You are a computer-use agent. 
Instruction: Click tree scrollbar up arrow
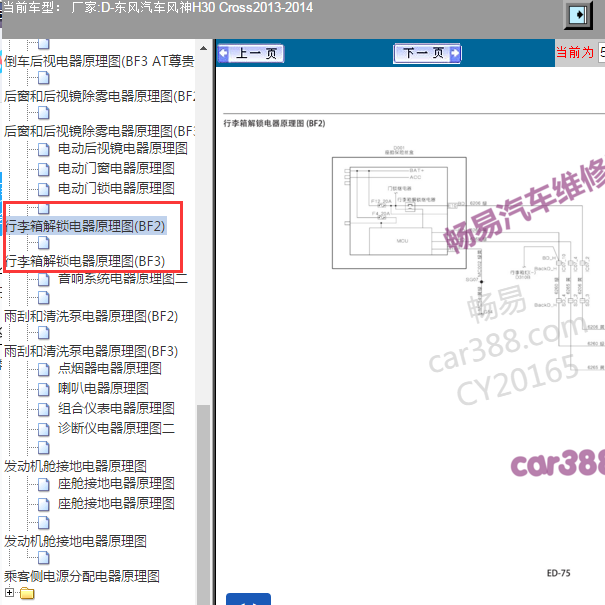[x=203, y=49]
